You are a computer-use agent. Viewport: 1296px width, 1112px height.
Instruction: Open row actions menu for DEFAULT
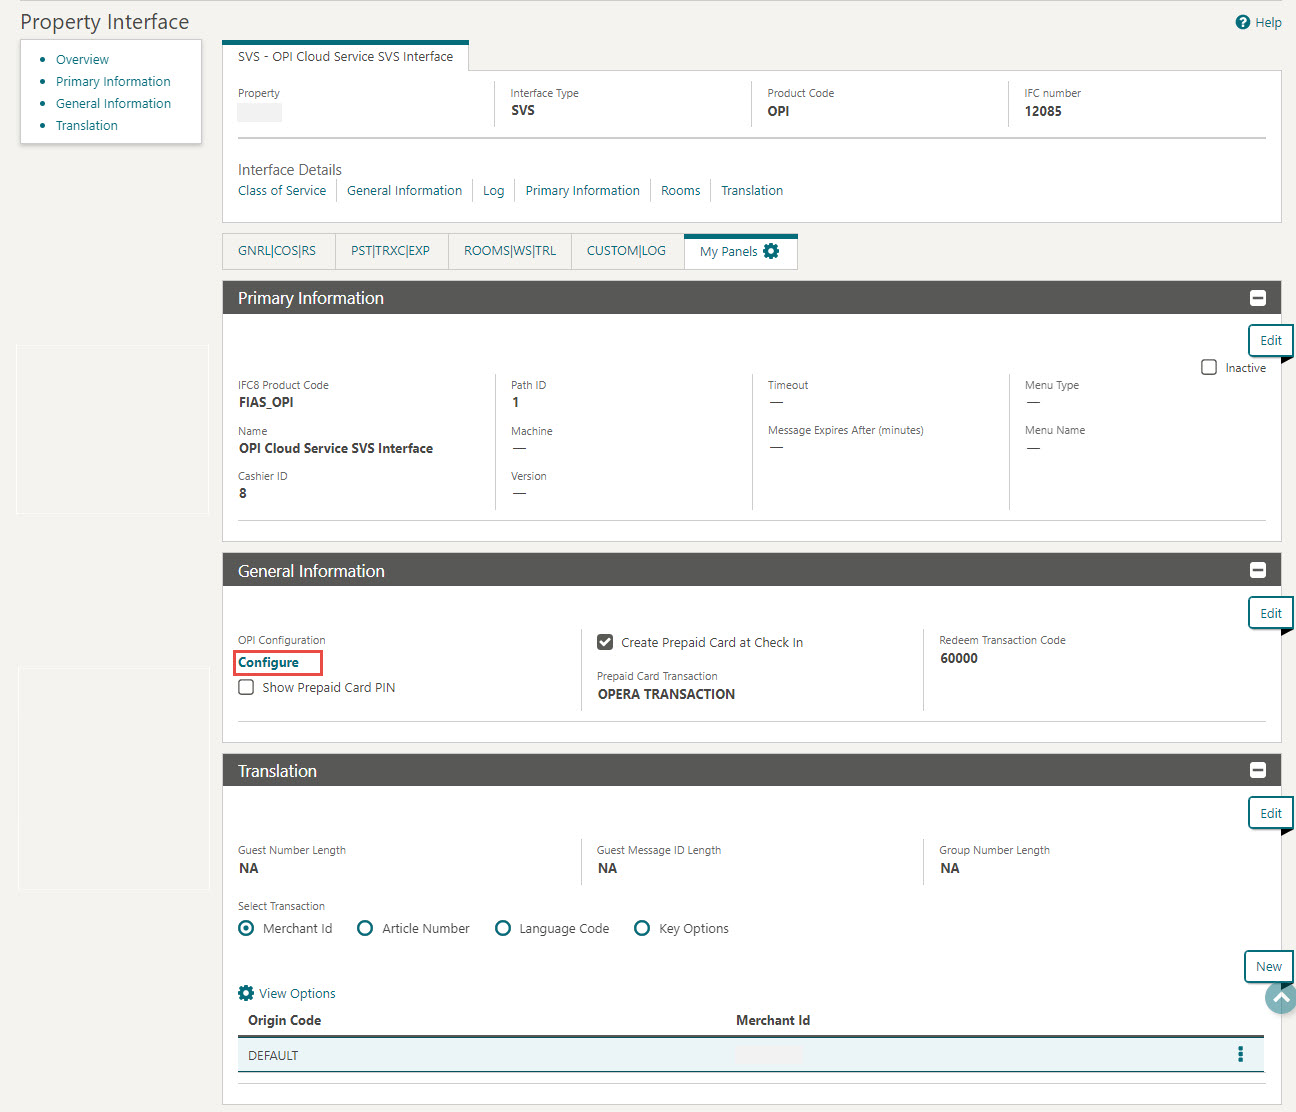tap(1241, 1054)
